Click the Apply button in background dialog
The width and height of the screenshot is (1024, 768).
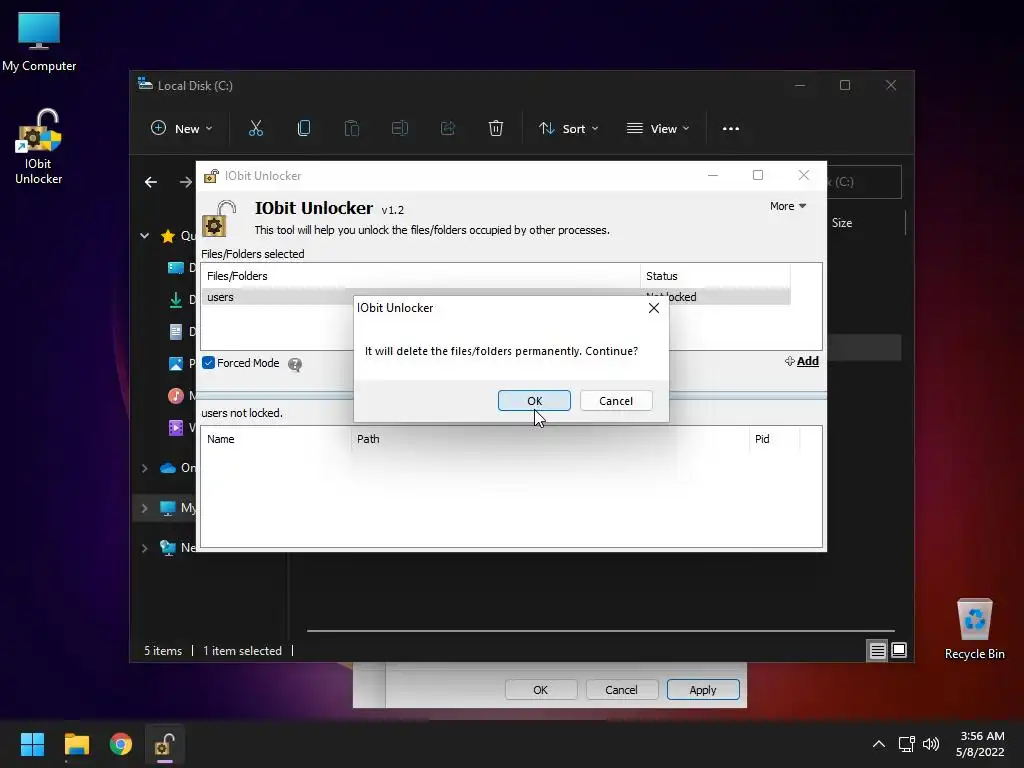703,690
